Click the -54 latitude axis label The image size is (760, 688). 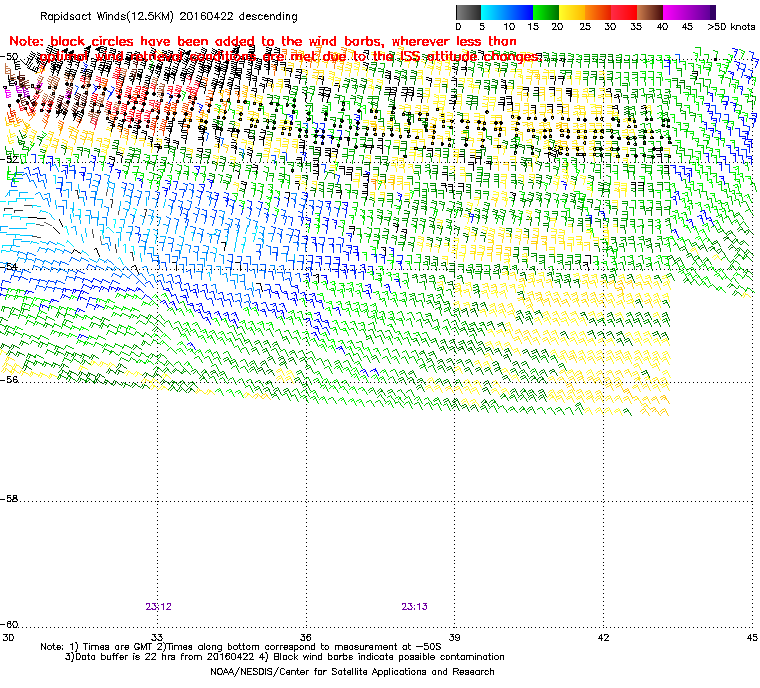(x=10, y=267)
